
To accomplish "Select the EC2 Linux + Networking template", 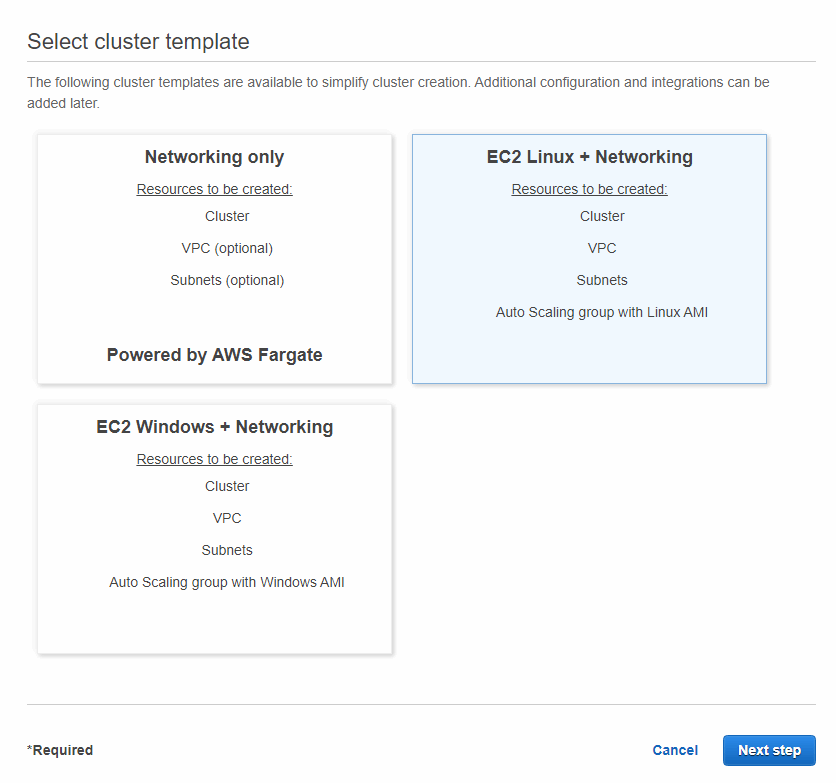I will click(589, 258).
